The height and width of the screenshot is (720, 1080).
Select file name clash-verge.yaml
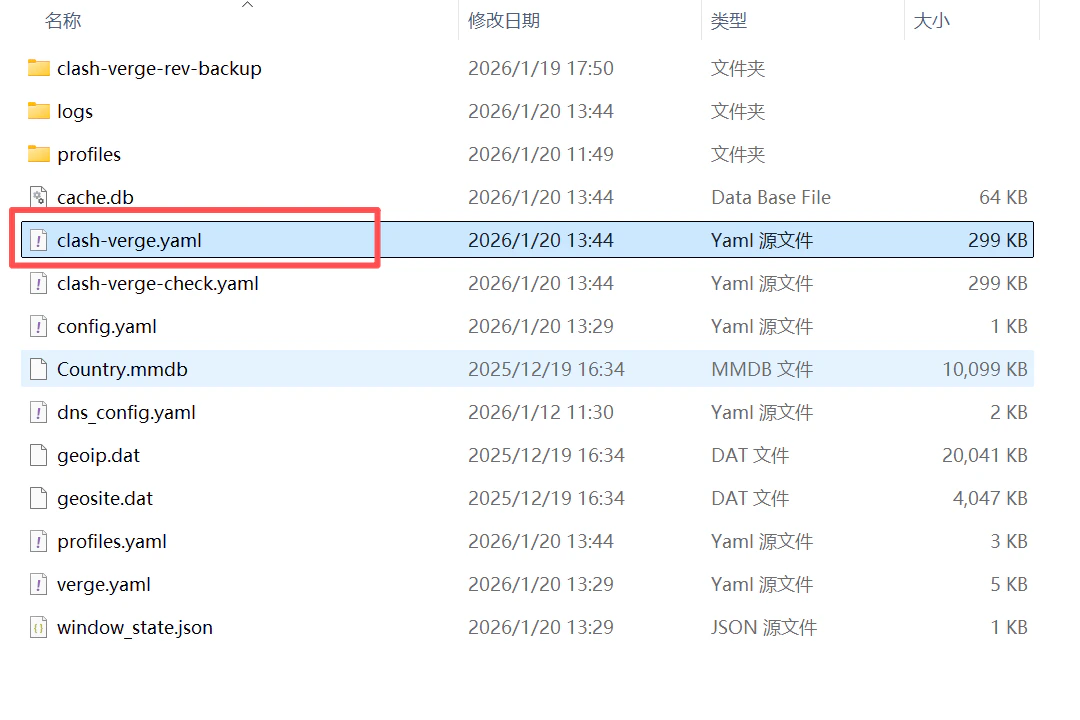[129, 240]
